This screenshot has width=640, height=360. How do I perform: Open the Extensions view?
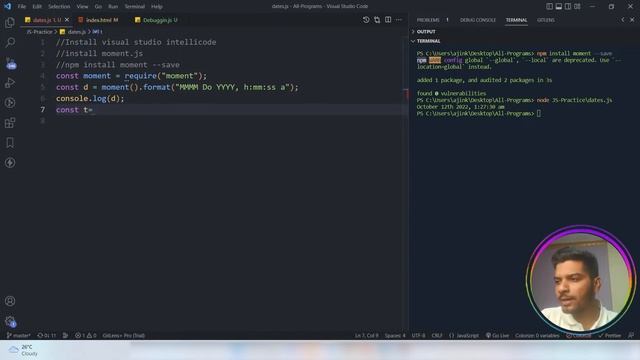[10, 123]
